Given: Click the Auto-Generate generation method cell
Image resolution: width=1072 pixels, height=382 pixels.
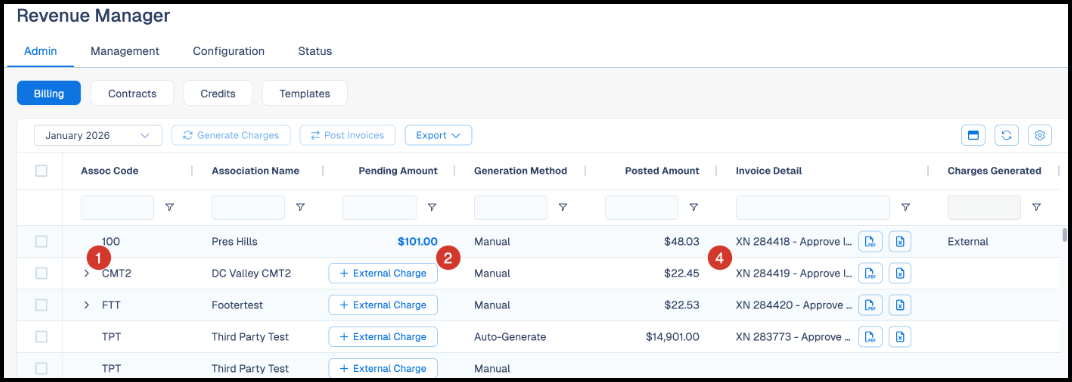Looking at the screenshot, I should pyautogui.click(x=510, y=337).
